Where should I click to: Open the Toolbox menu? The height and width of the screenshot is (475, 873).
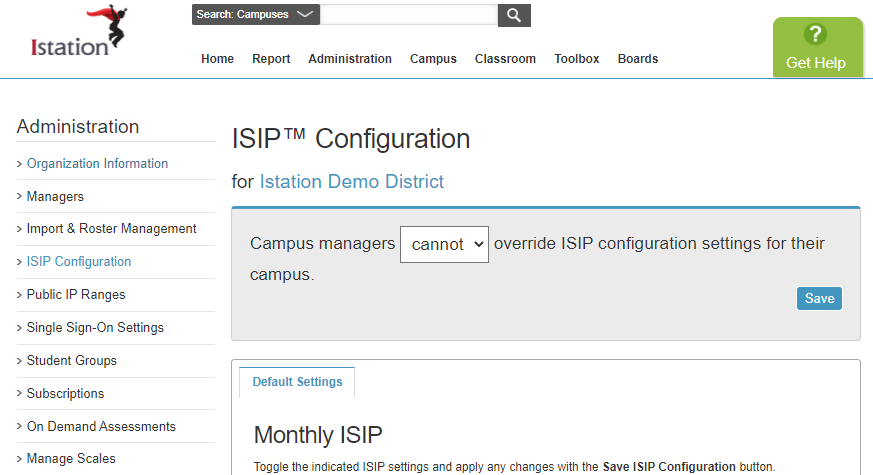(576, 58)
